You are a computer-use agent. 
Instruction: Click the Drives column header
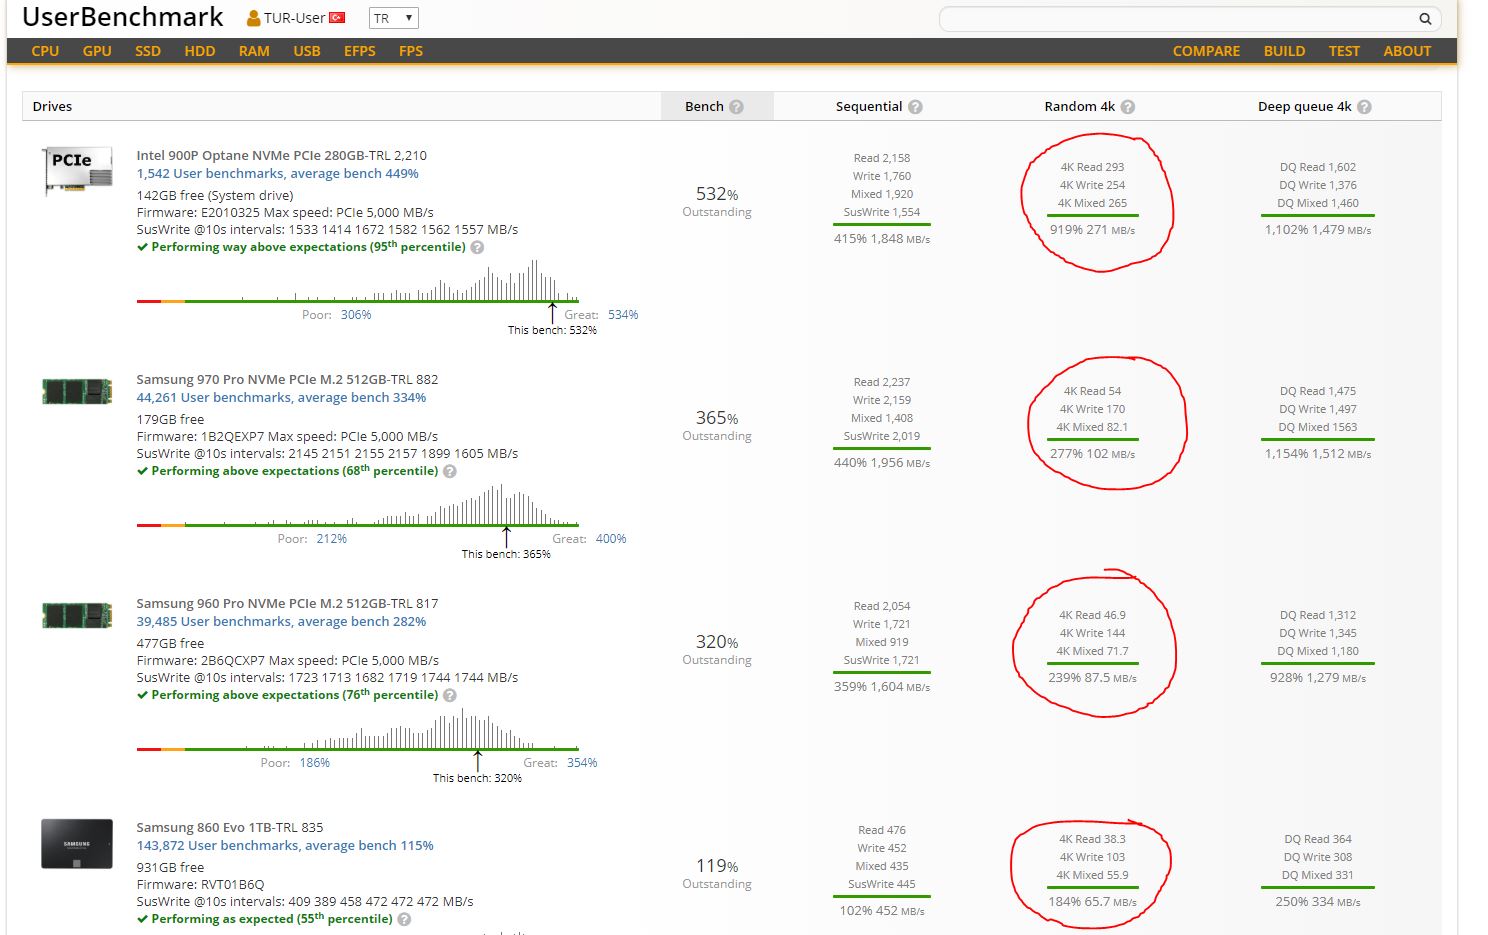(52, 107)
